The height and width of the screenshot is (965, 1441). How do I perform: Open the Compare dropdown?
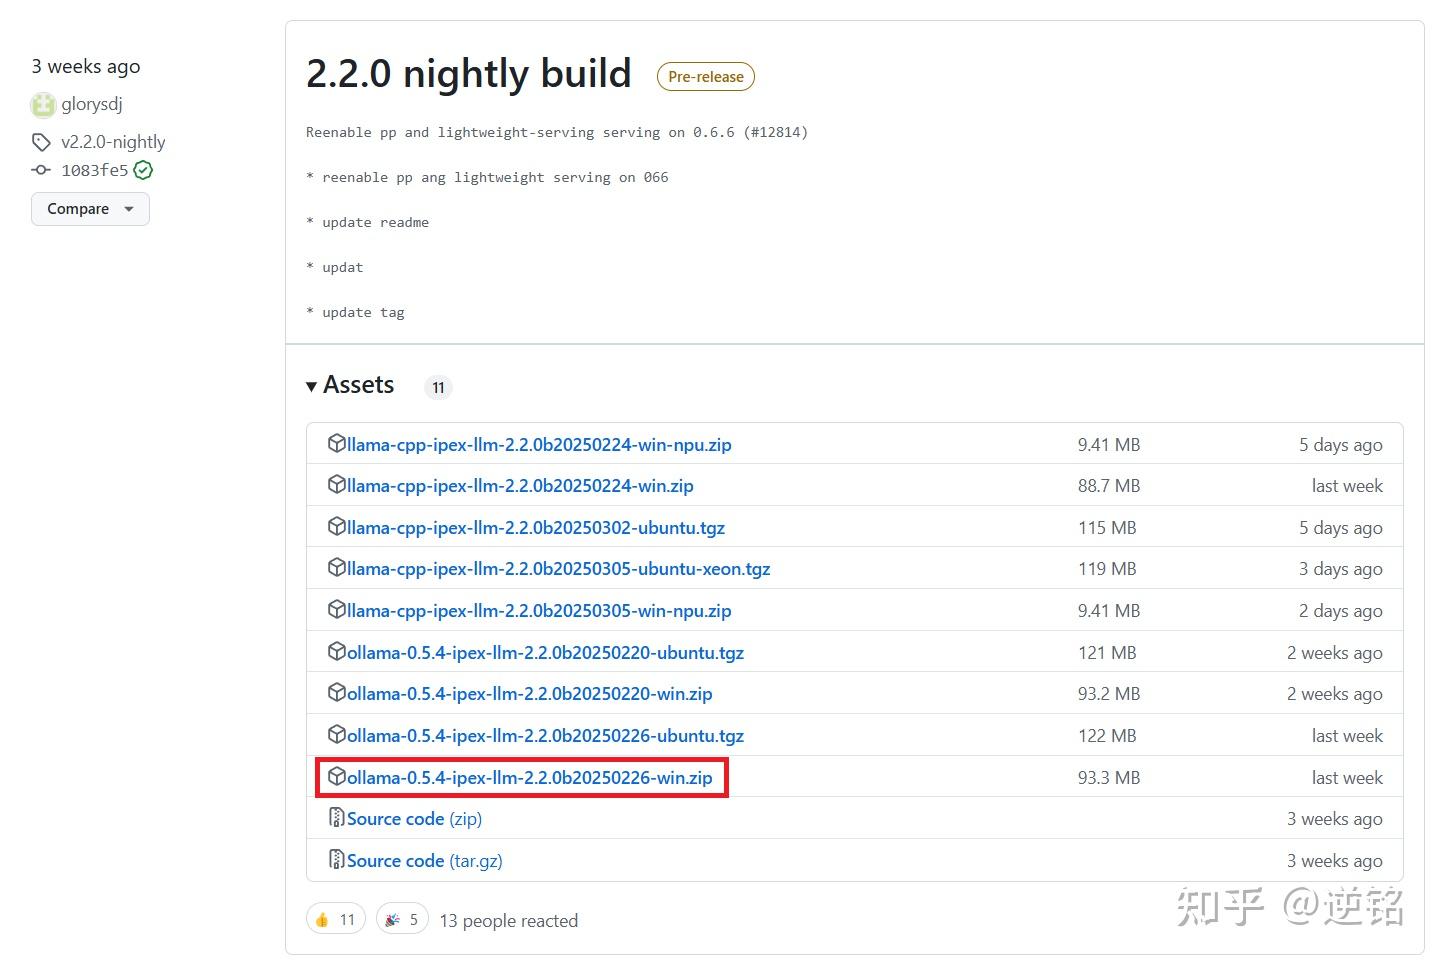[90, 209]
